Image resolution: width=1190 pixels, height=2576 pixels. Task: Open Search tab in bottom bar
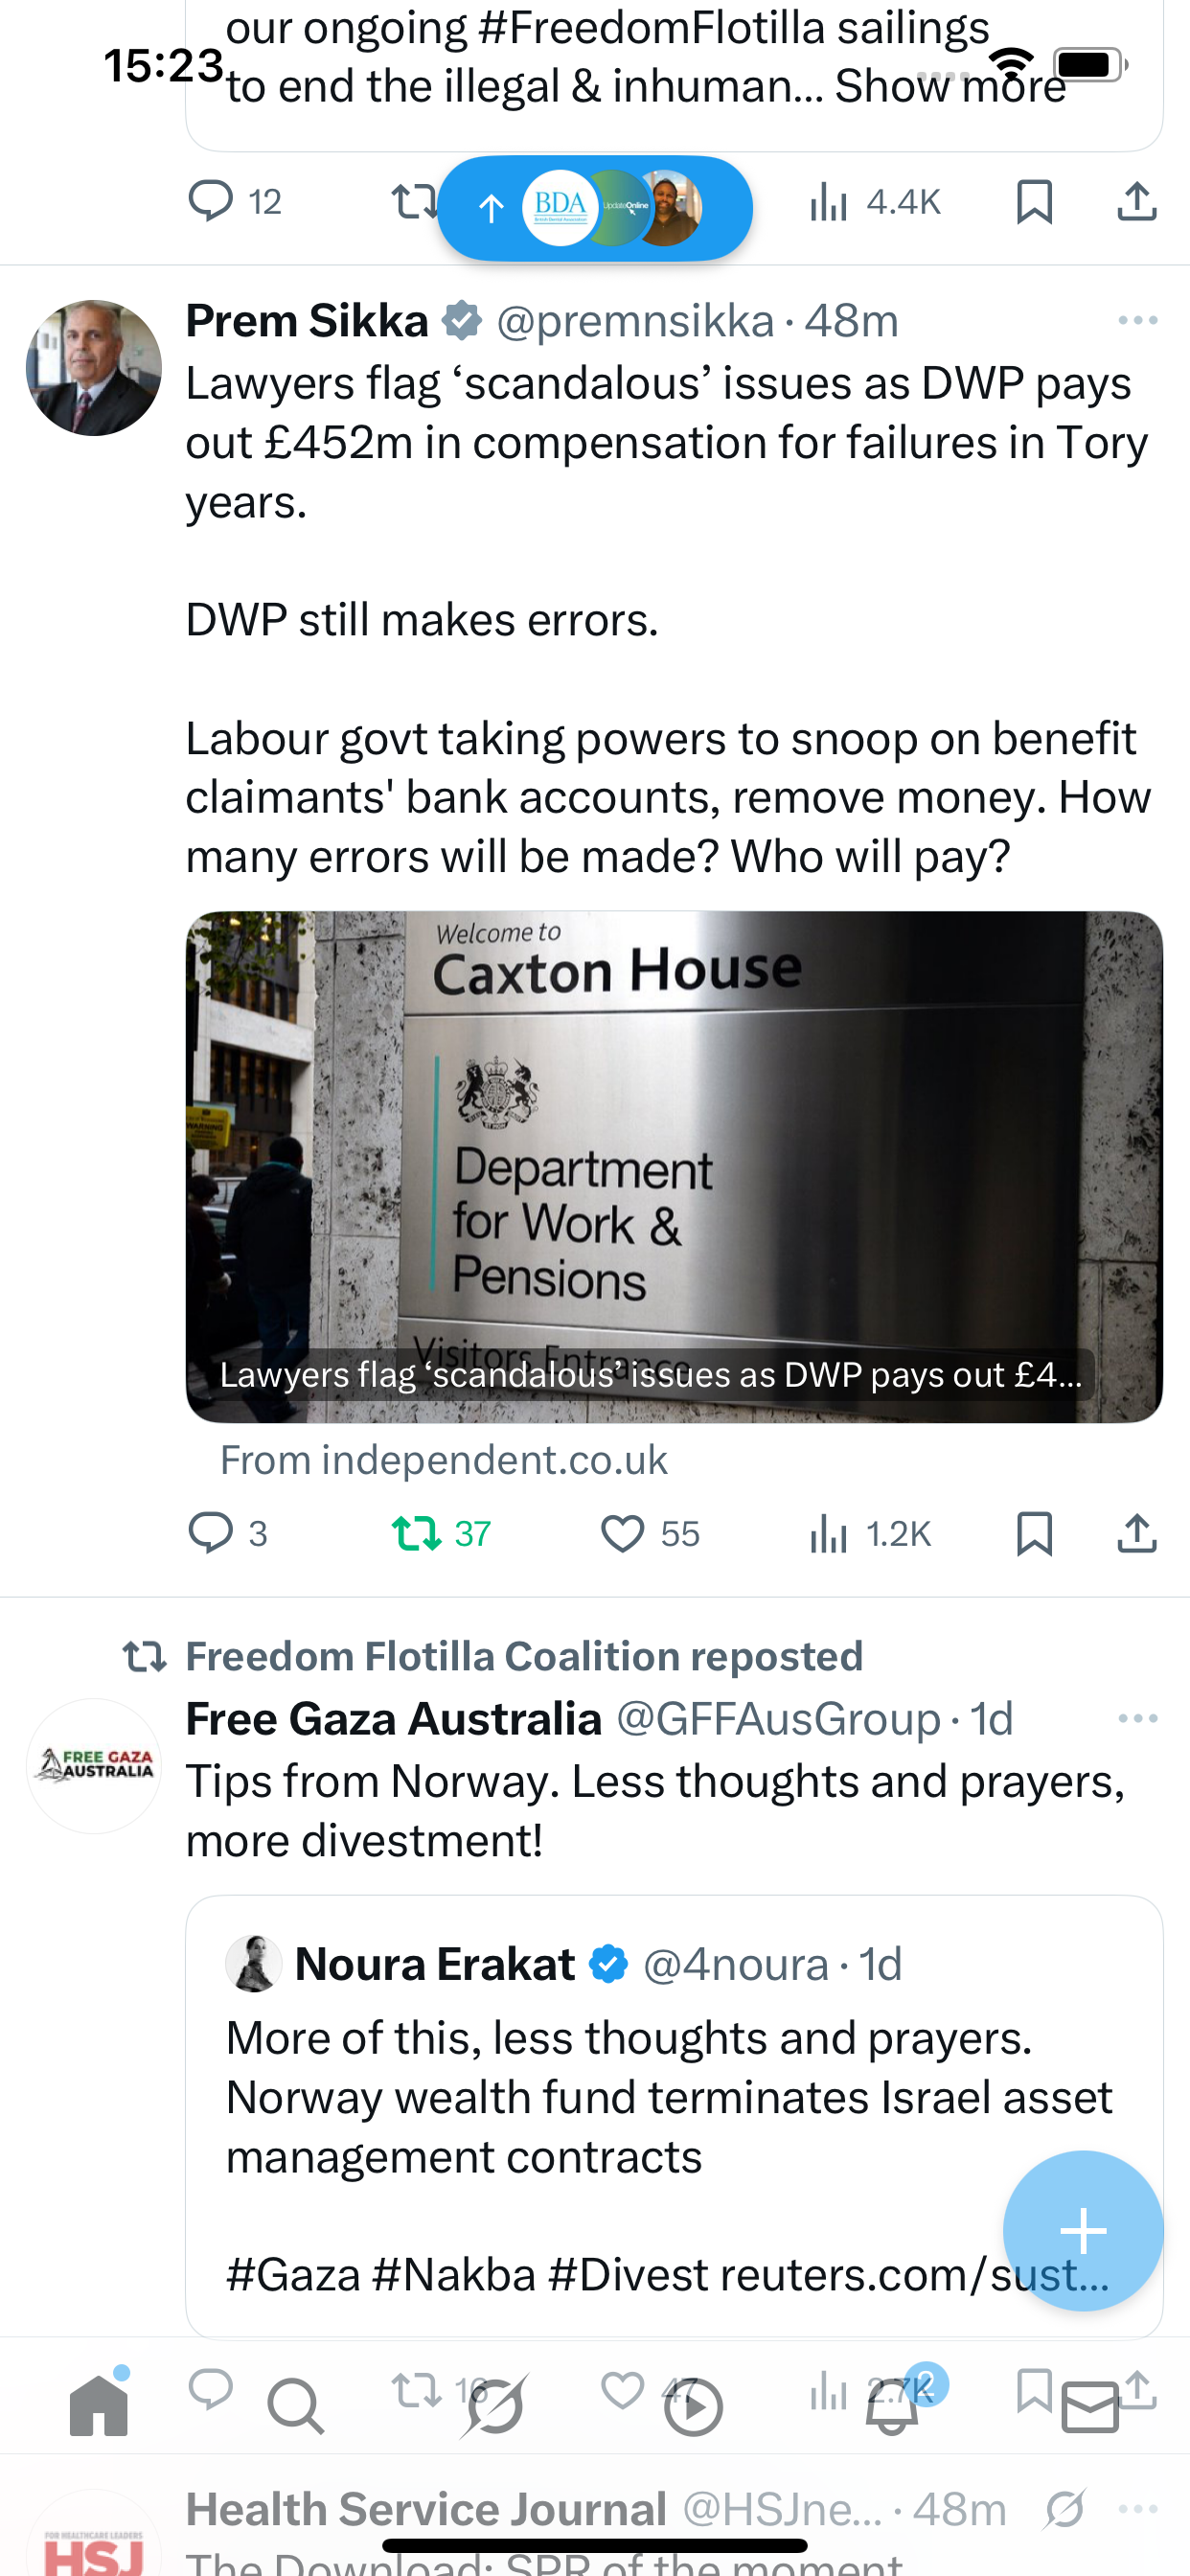coord(296,2406)
